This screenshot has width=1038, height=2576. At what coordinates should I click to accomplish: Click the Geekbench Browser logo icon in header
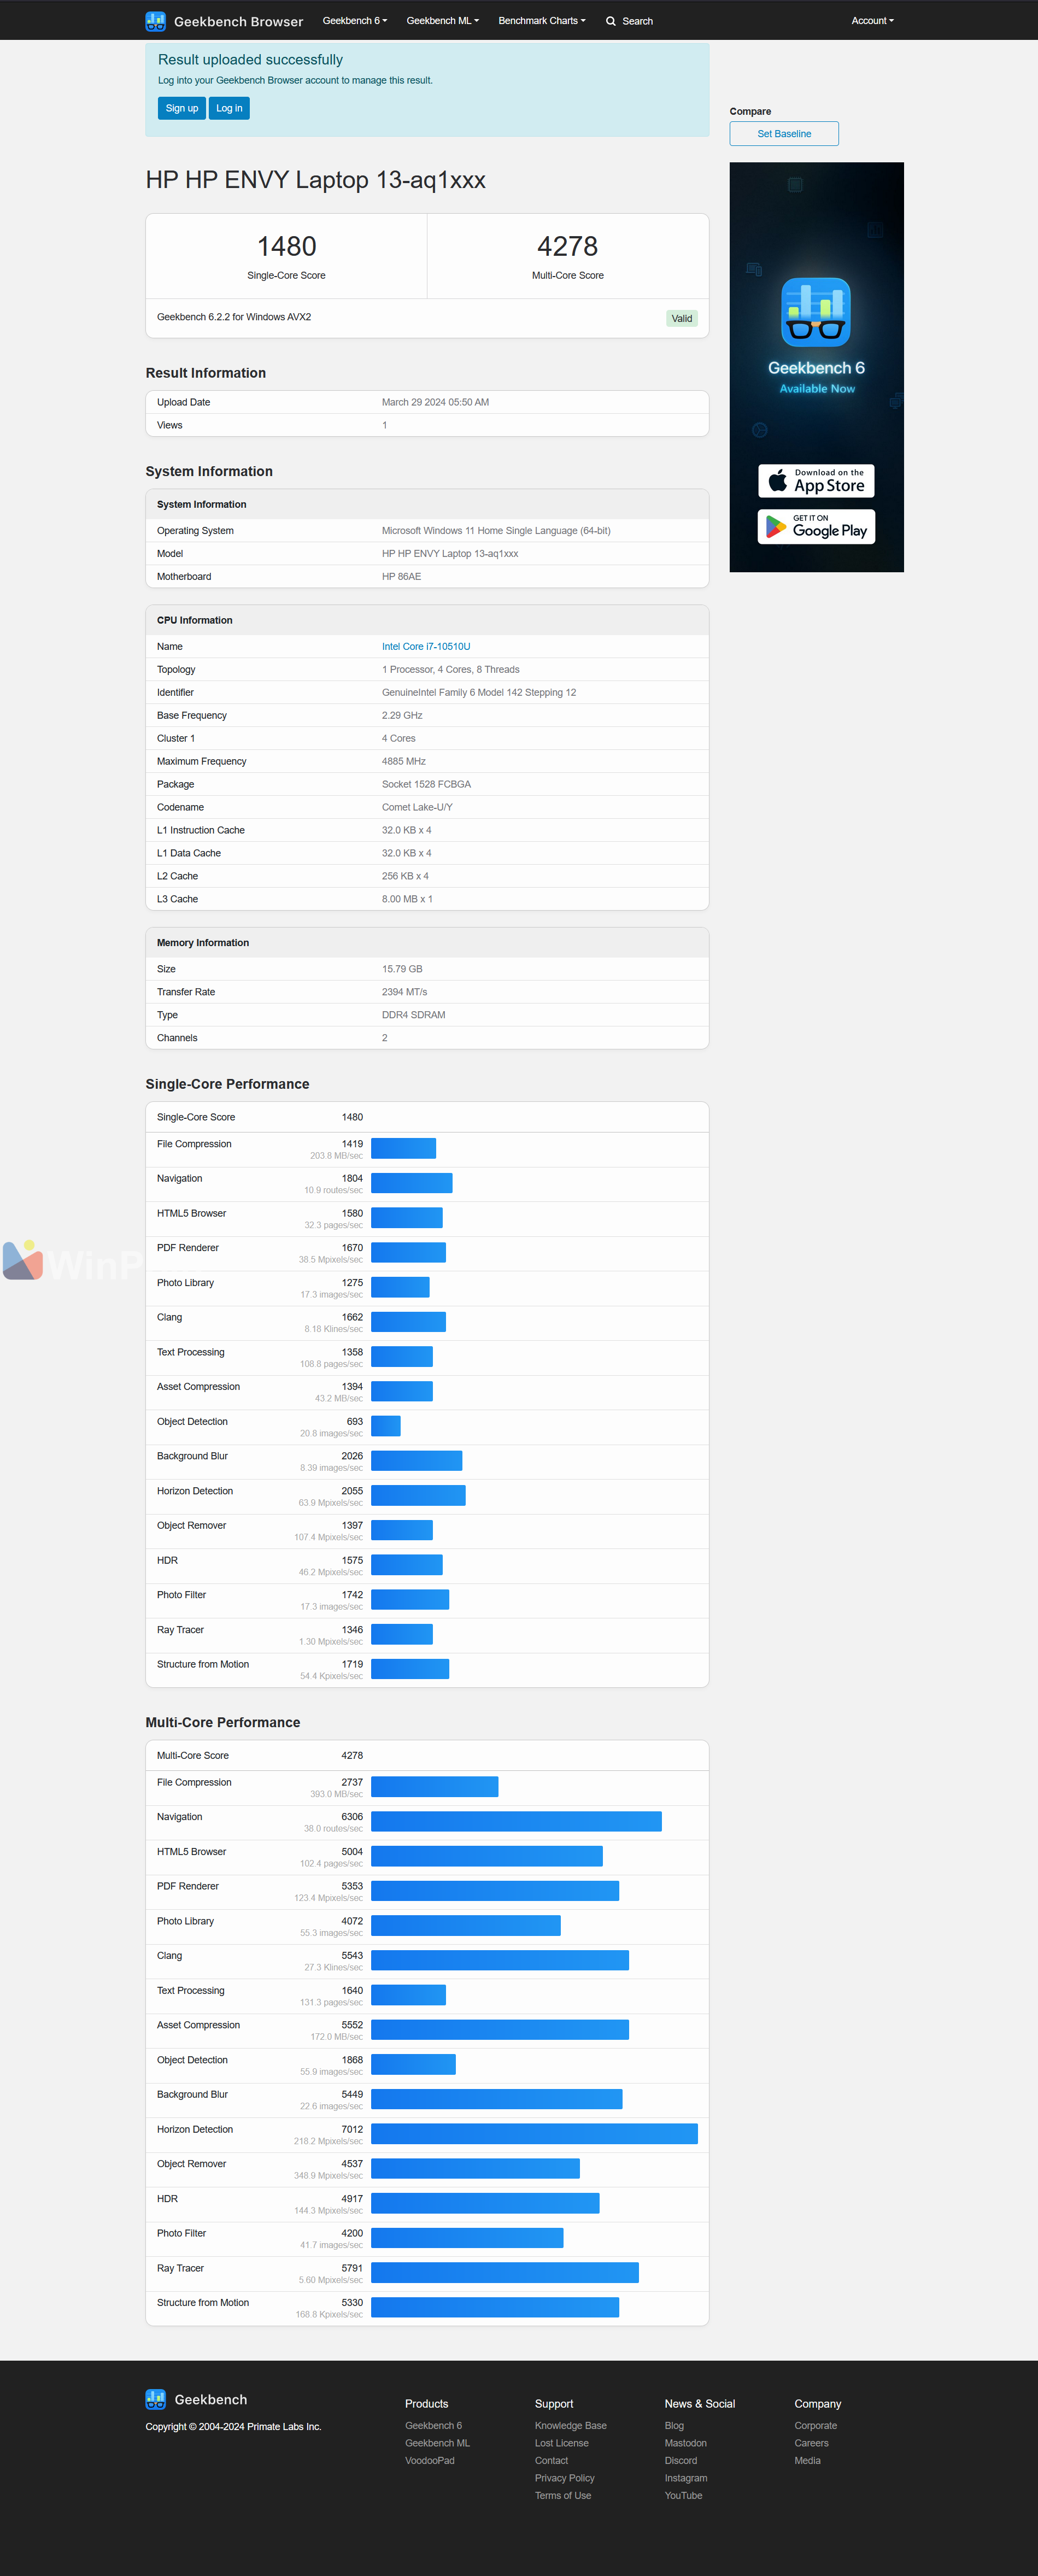[x=155, y=21]
